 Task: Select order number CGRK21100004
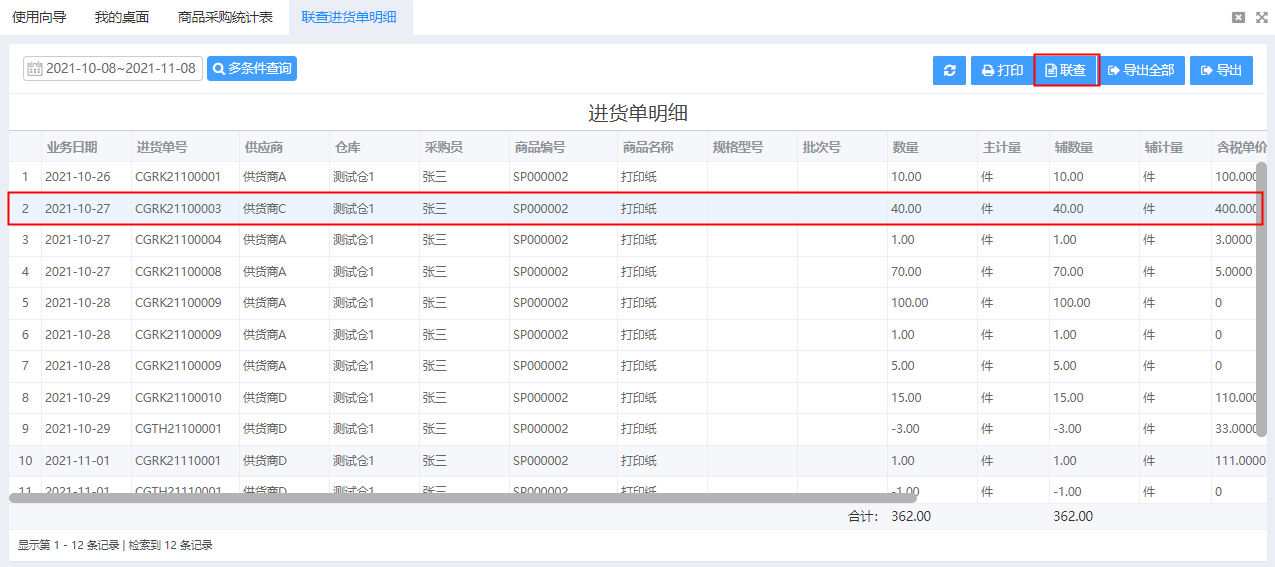tap(178, 240)
